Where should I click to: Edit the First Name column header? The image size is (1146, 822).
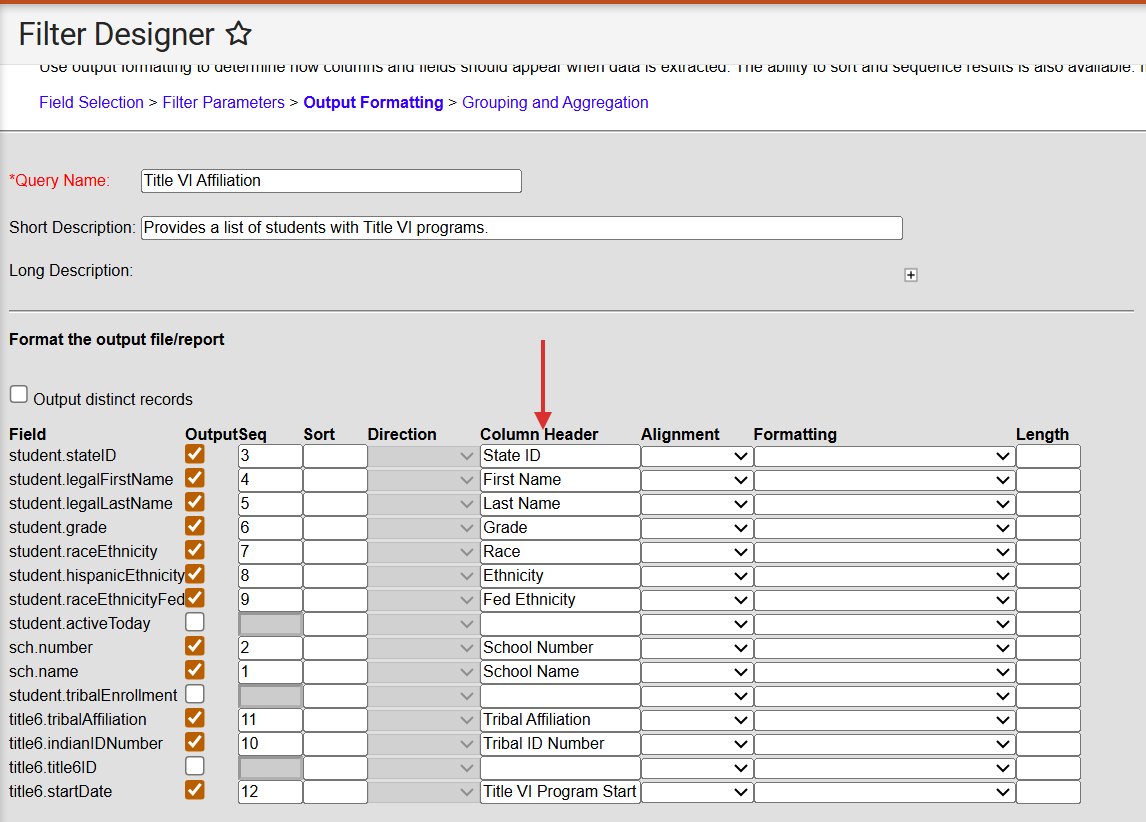click(560, 480)
